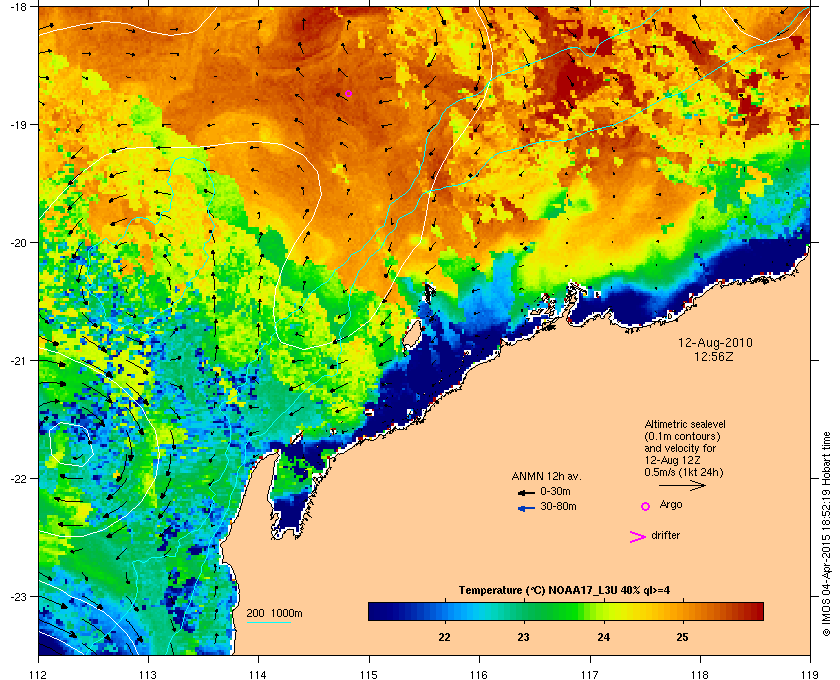
Task: Click the magenta Argo circle on the map
Action: [348, 94]
